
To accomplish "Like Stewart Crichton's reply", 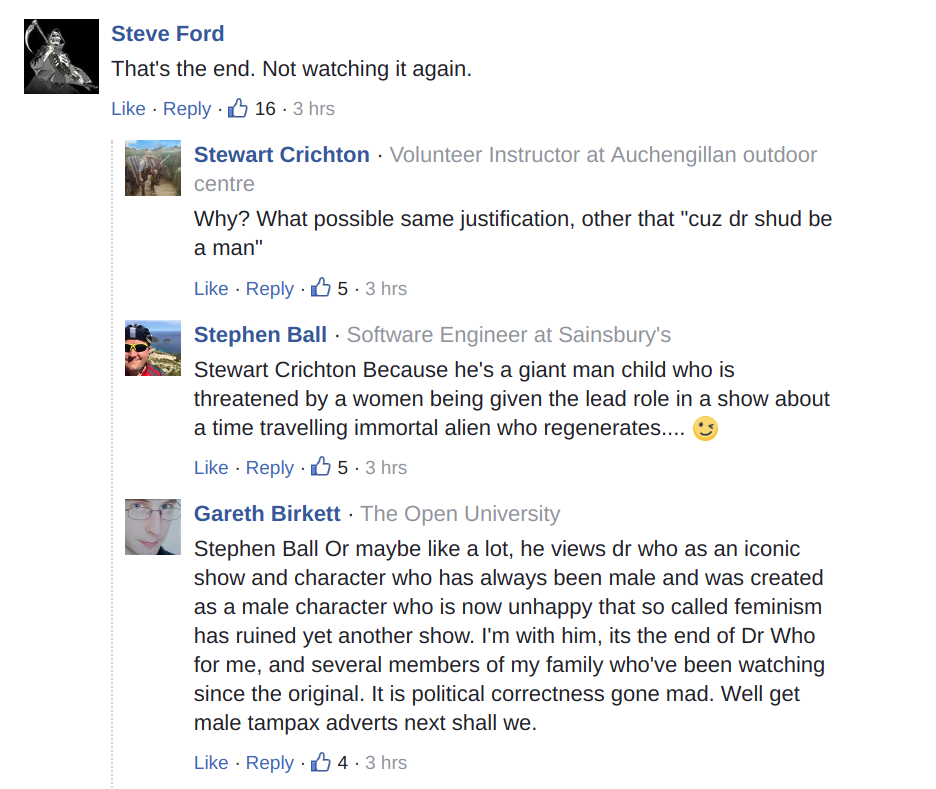I will (211, 289).
